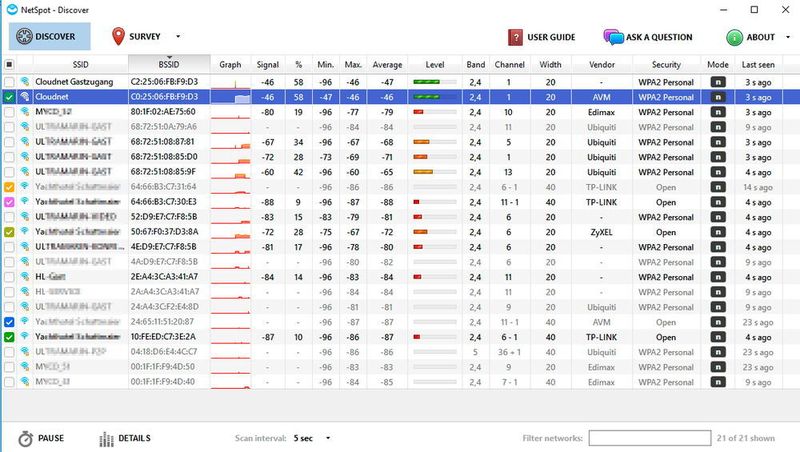Uncheck green checkbox for 10:FE:ED:C7:3E:2A
The width and height of the screenshot is (800, 452).
(x=9, y=337)
